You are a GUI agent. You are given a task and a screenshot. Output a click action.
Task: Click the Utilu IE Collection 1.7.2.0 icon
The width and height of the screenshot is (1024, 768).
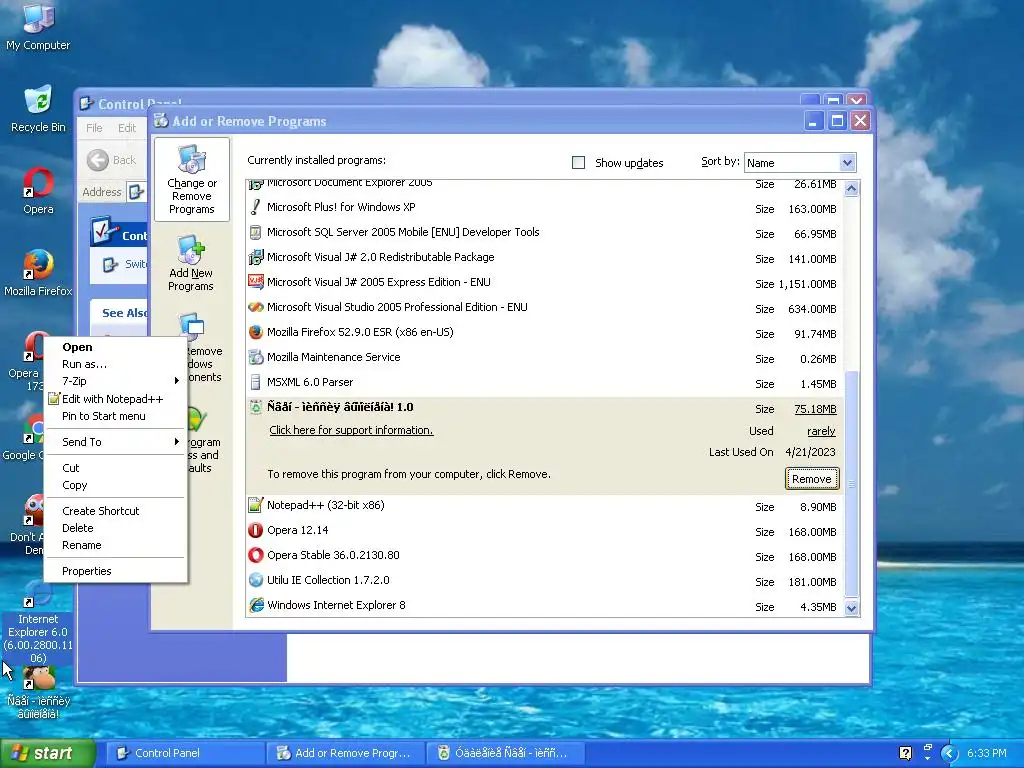click(x=255, y=580)
